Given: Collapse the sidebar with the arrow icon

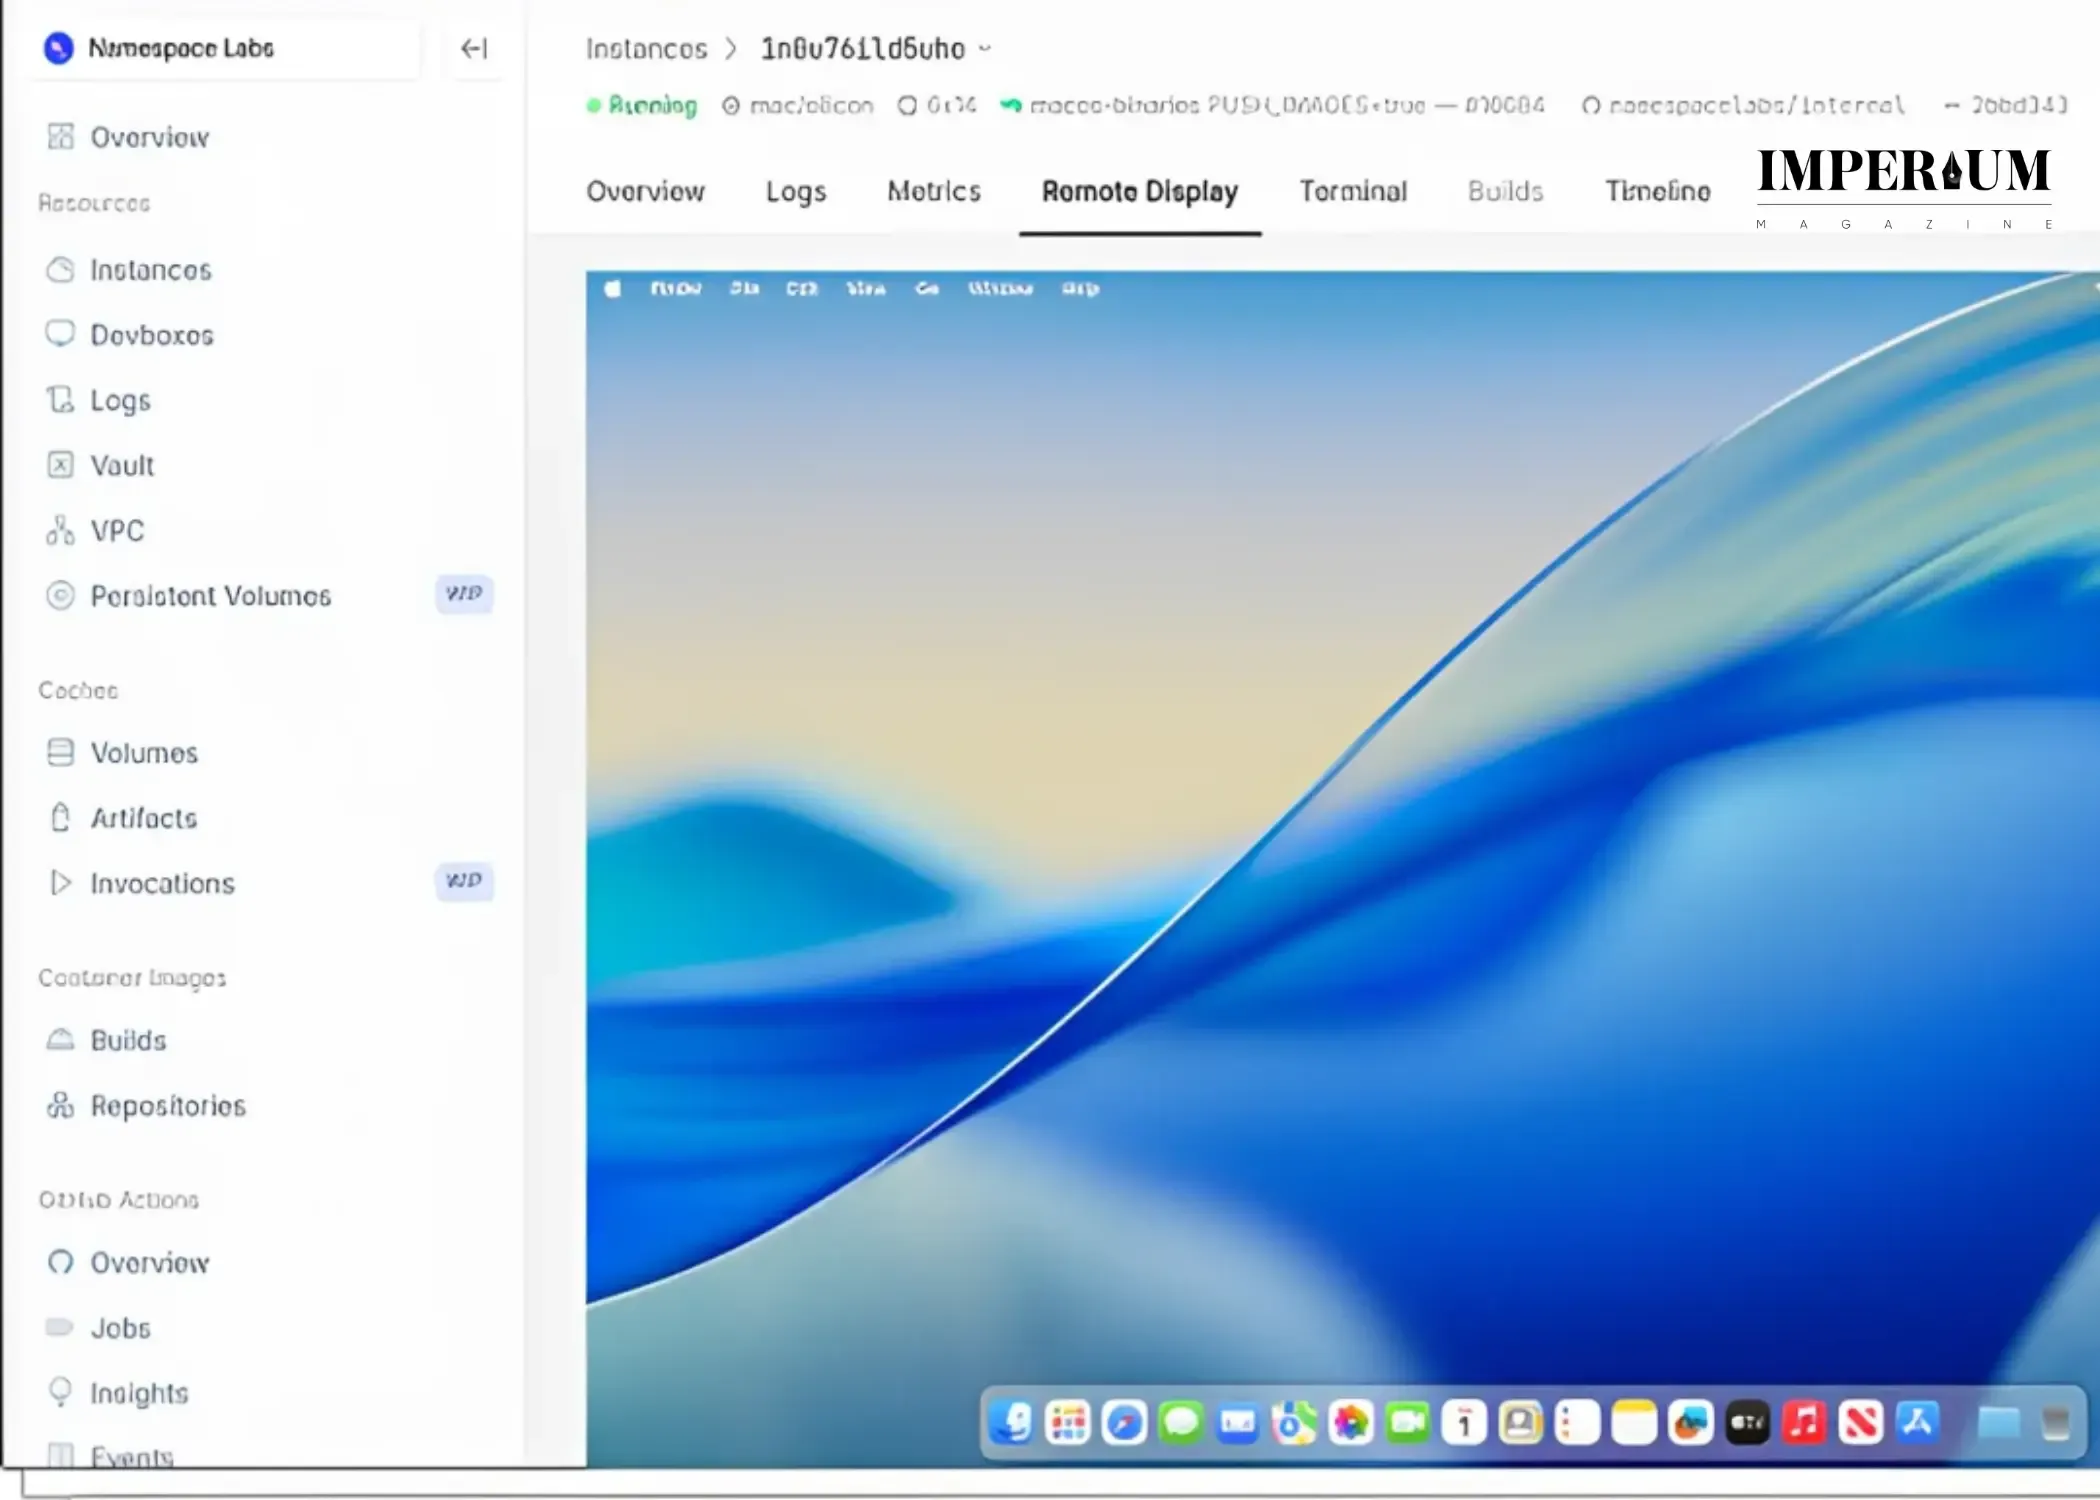Looking at the screenshot, I should pos(473,48).
